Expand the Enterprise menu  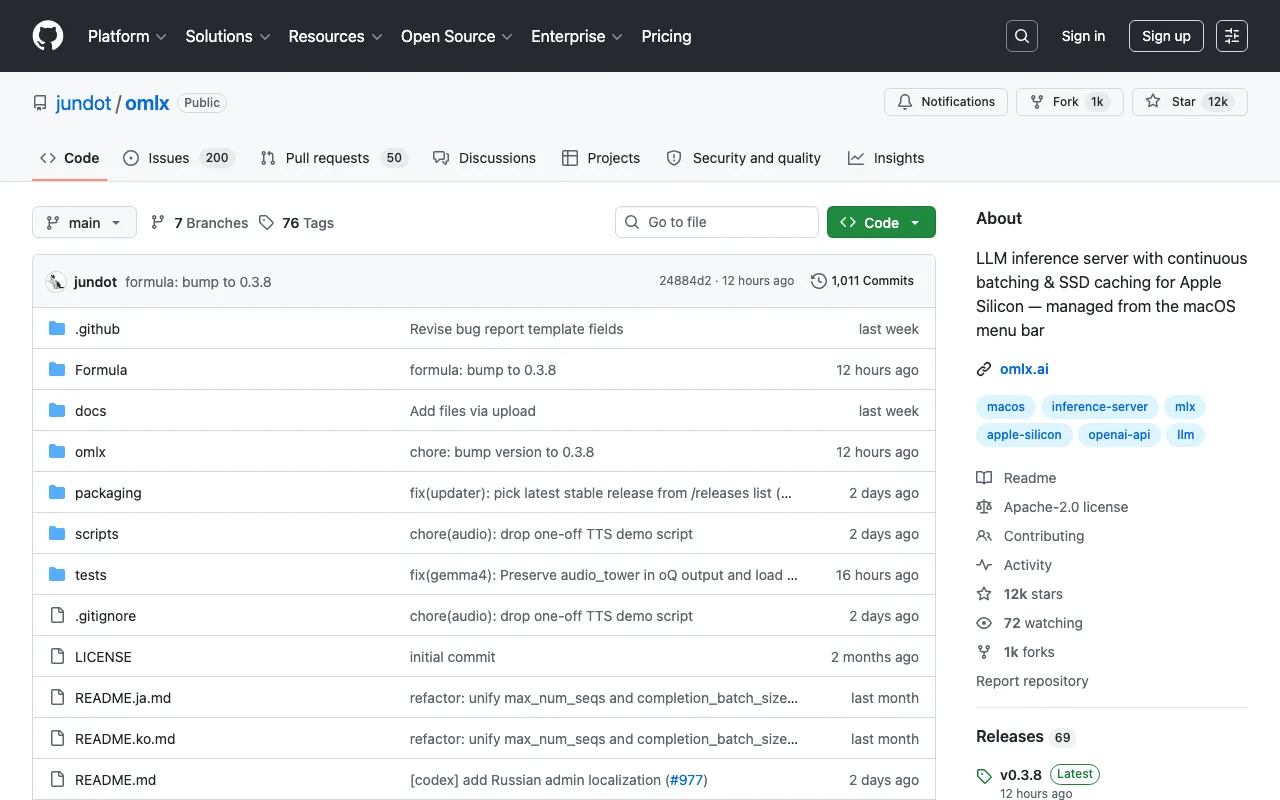pos(577,36)
